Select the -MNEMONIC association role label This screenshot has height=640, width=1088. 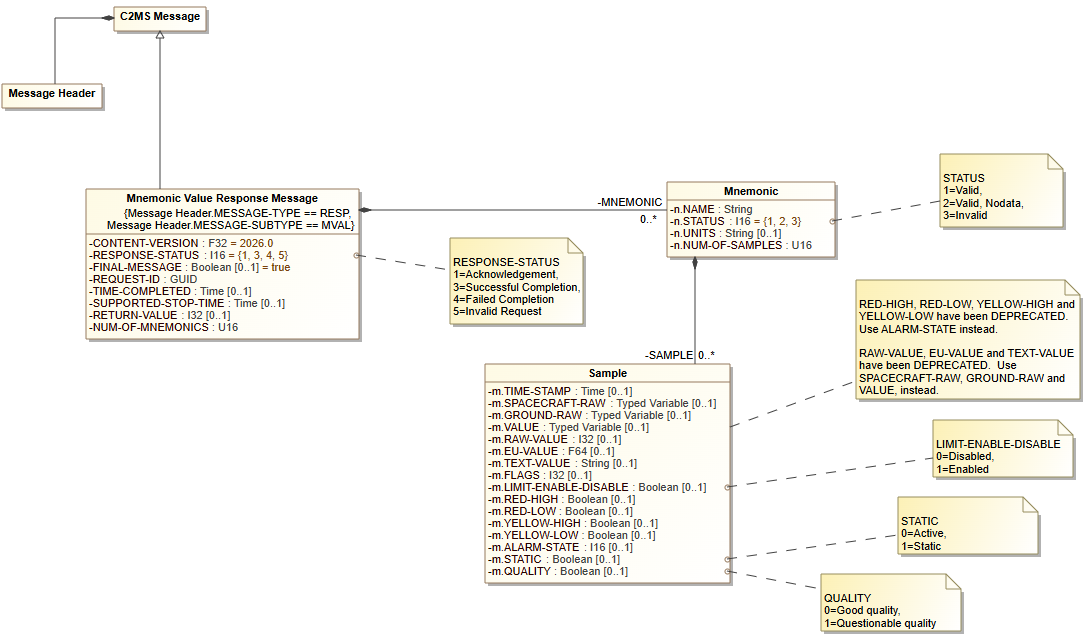point(629,202)
